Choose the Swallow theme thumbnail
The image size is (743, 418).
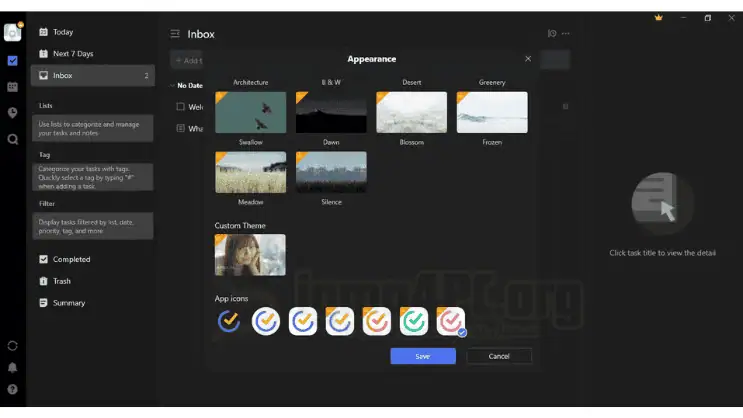(x=251, y=112)
